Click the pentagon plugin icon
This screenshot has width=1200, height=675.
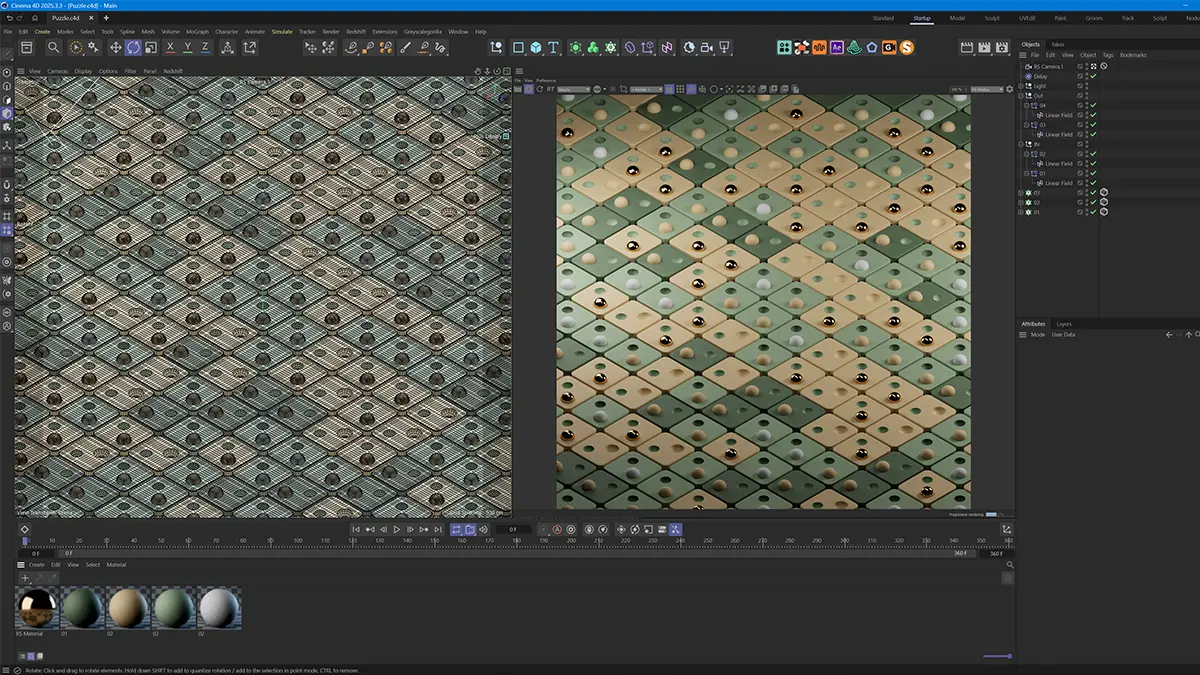pyautogui.click(x=872, y=48)
